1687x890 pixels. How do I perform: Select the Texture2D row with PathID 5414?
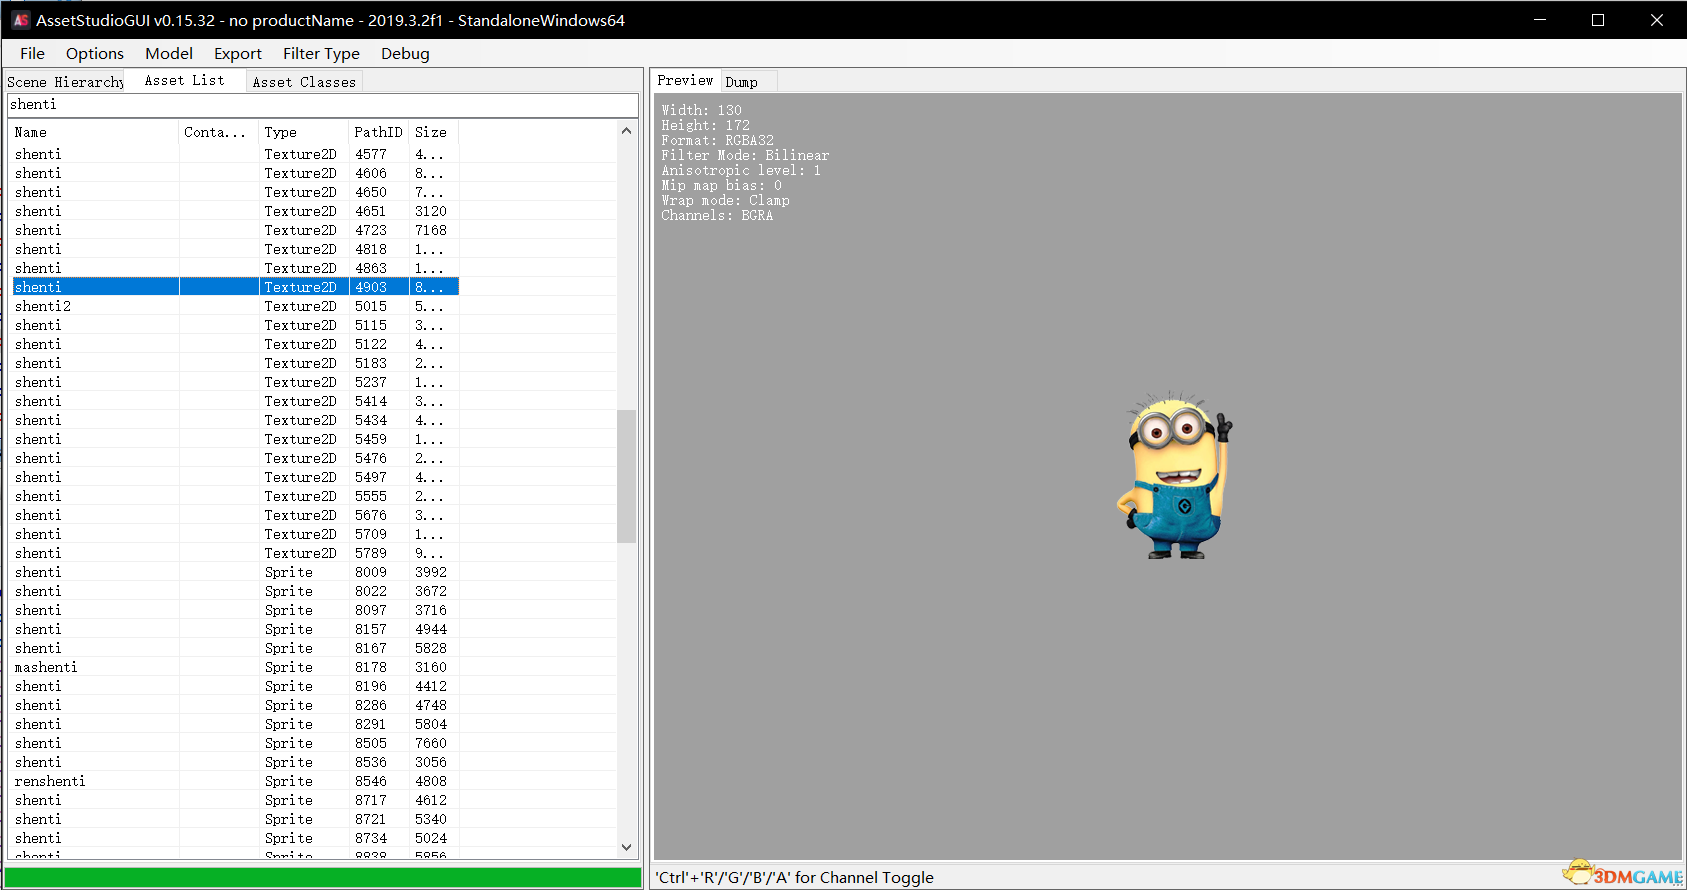click(x=235, y=401)
